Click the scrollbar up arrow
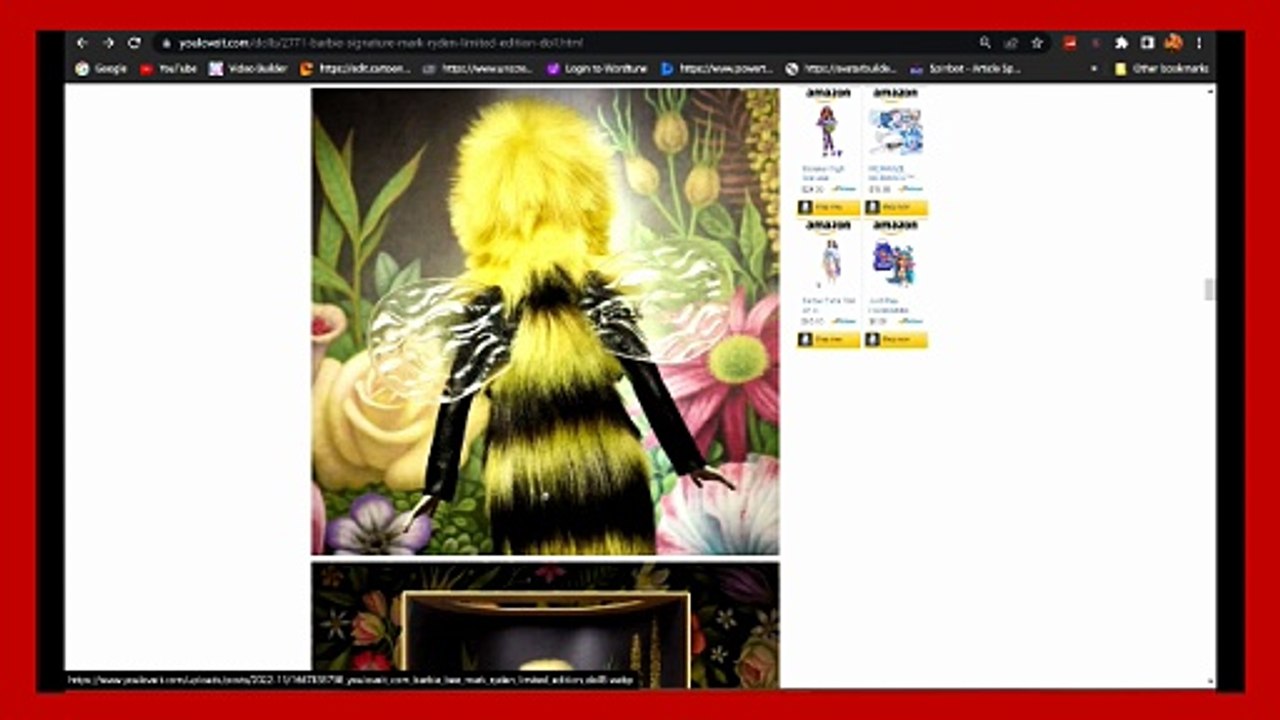Viewport: 1280px width, 720px height. [x=1209, y=92]
